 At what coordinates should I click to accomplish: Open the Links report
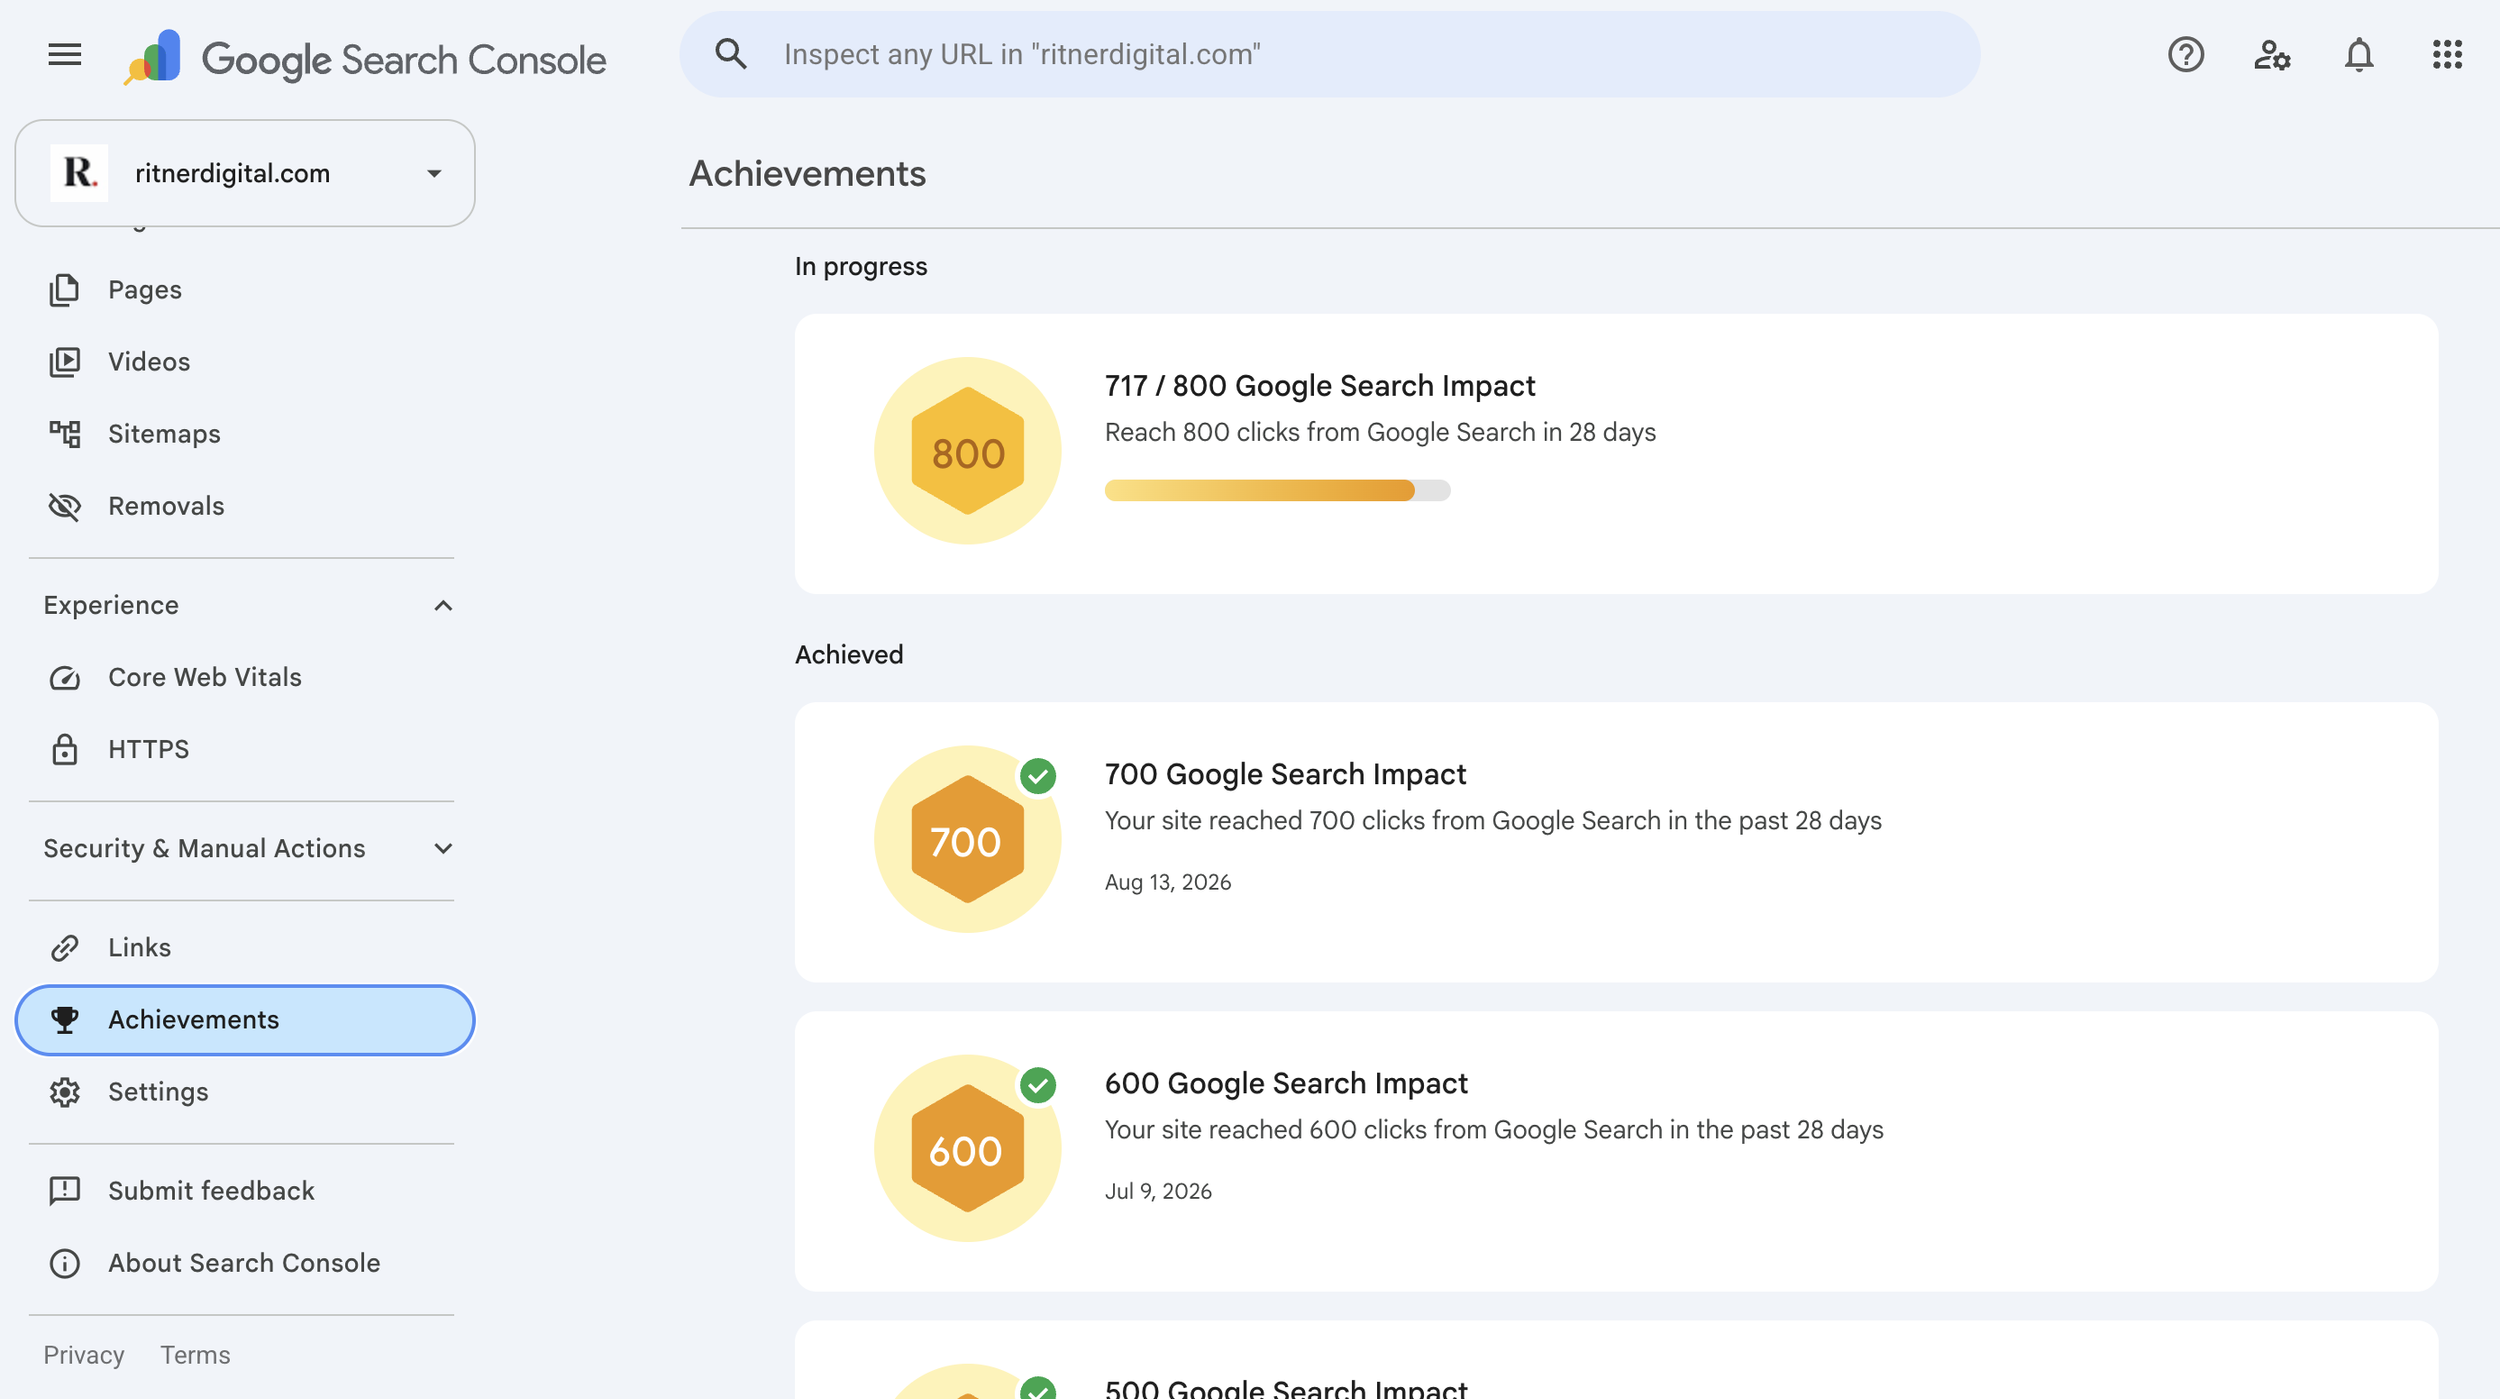coord(245,947)
